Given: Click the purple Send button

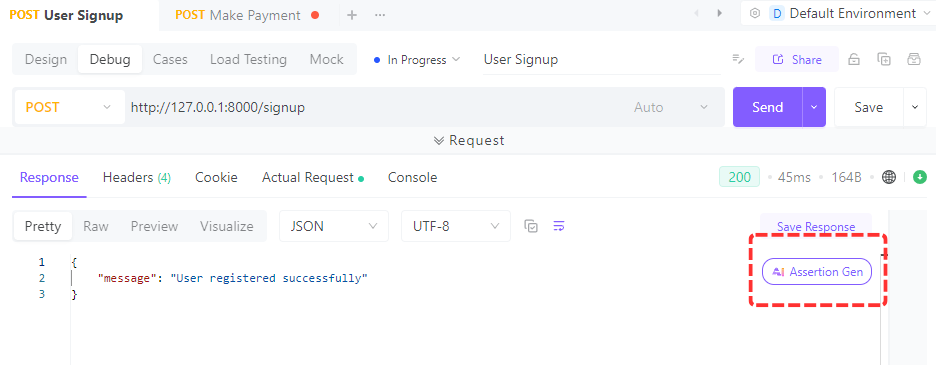Looking at the screenshot, I should (767, 107).
